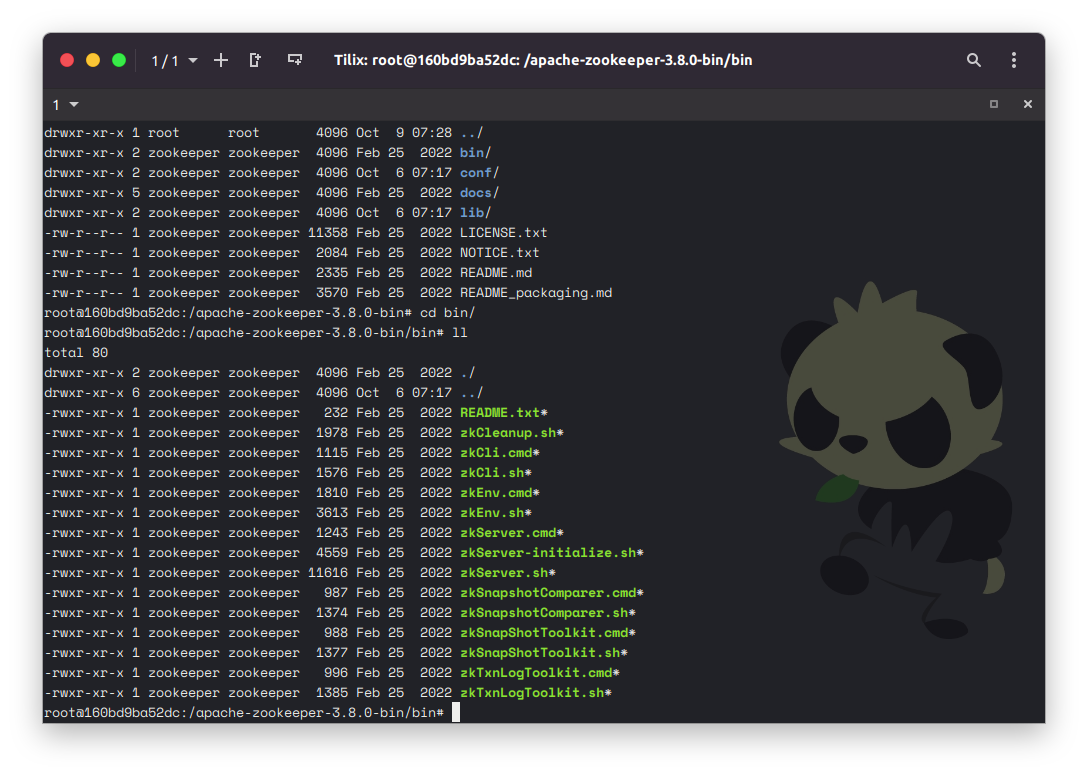The width and height of the screenshot is (1088, 776).
Task: Click the zkServer.cmd file name
Action: click(508, 533)
